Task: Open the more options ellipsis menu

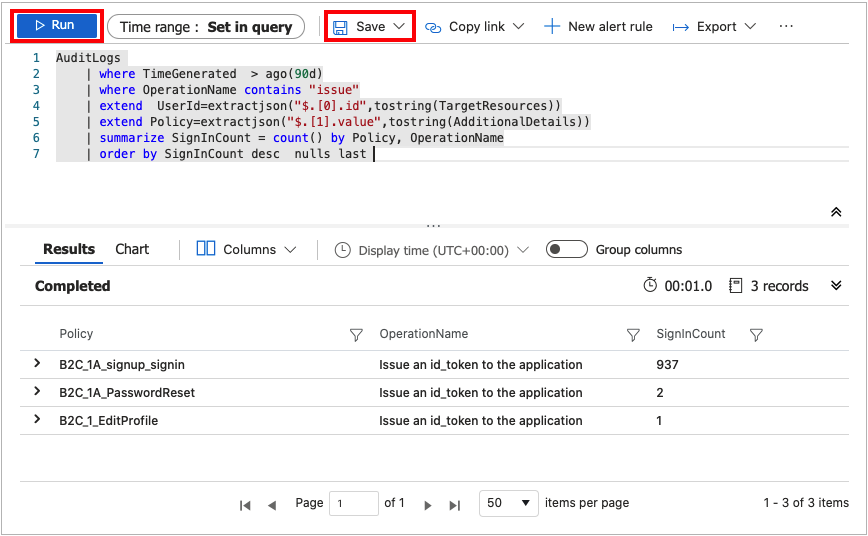Action: click(786, 27)
